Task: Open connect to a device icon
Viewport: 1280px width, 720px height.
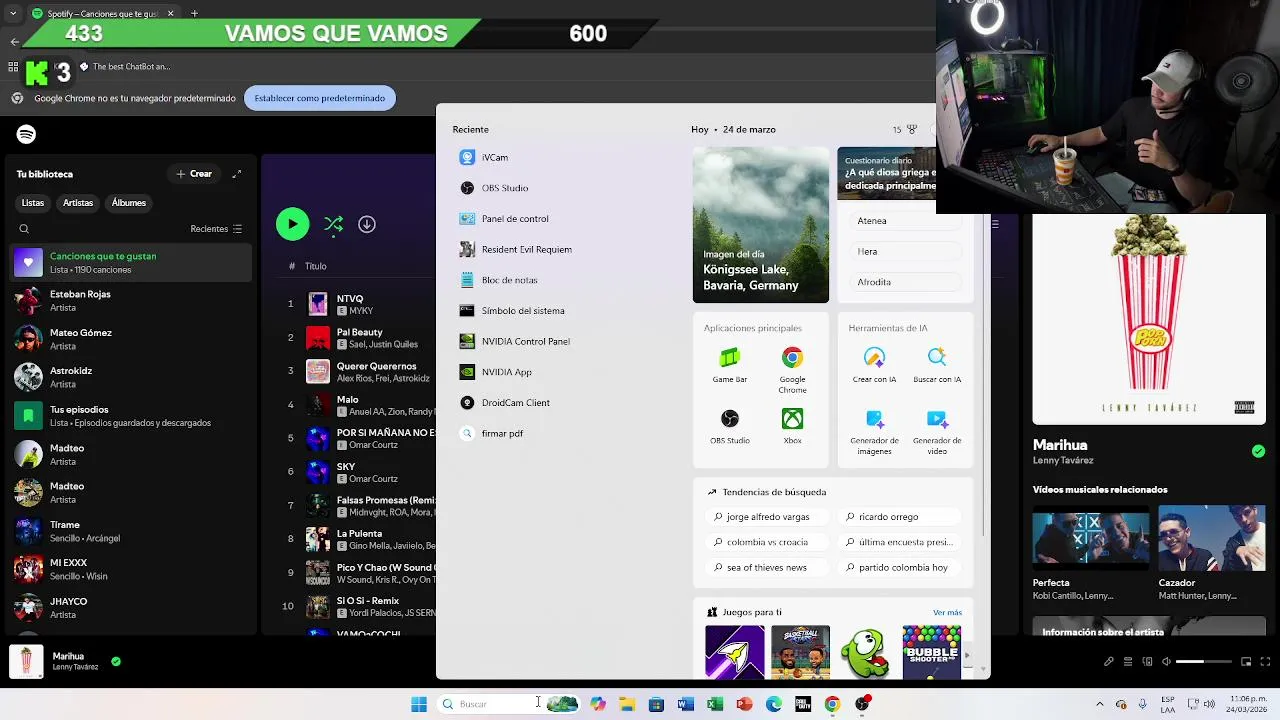Action: click(x=1147, y=661)
